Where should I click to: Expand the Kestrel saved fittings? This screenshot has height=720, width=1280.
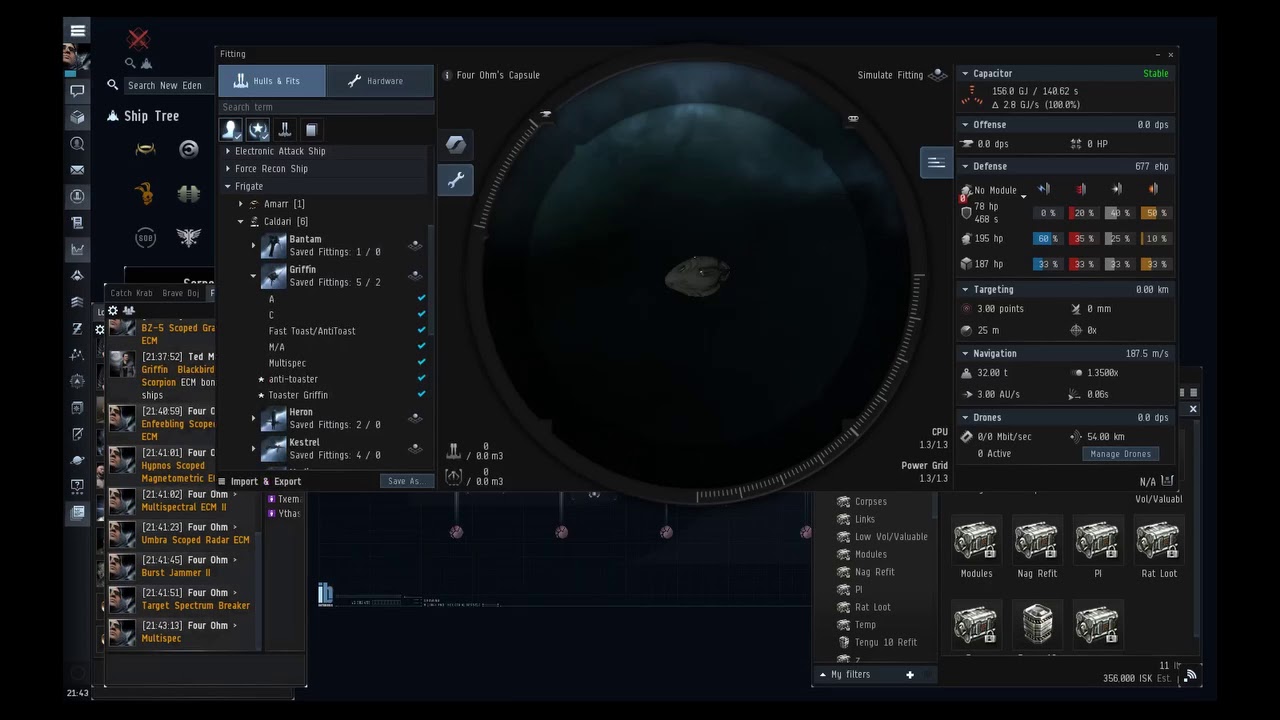pos(254,449)
